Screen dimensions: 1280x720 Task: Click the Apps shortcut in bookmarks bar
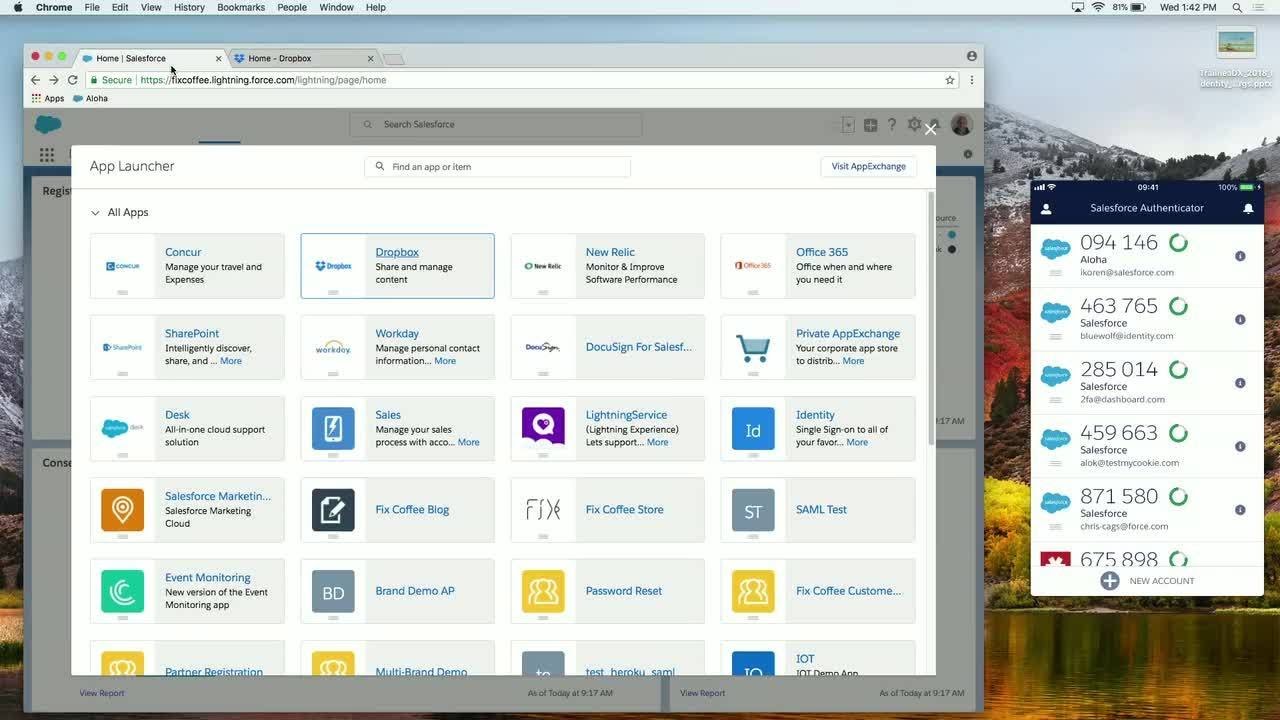click(x=48, y=98)
